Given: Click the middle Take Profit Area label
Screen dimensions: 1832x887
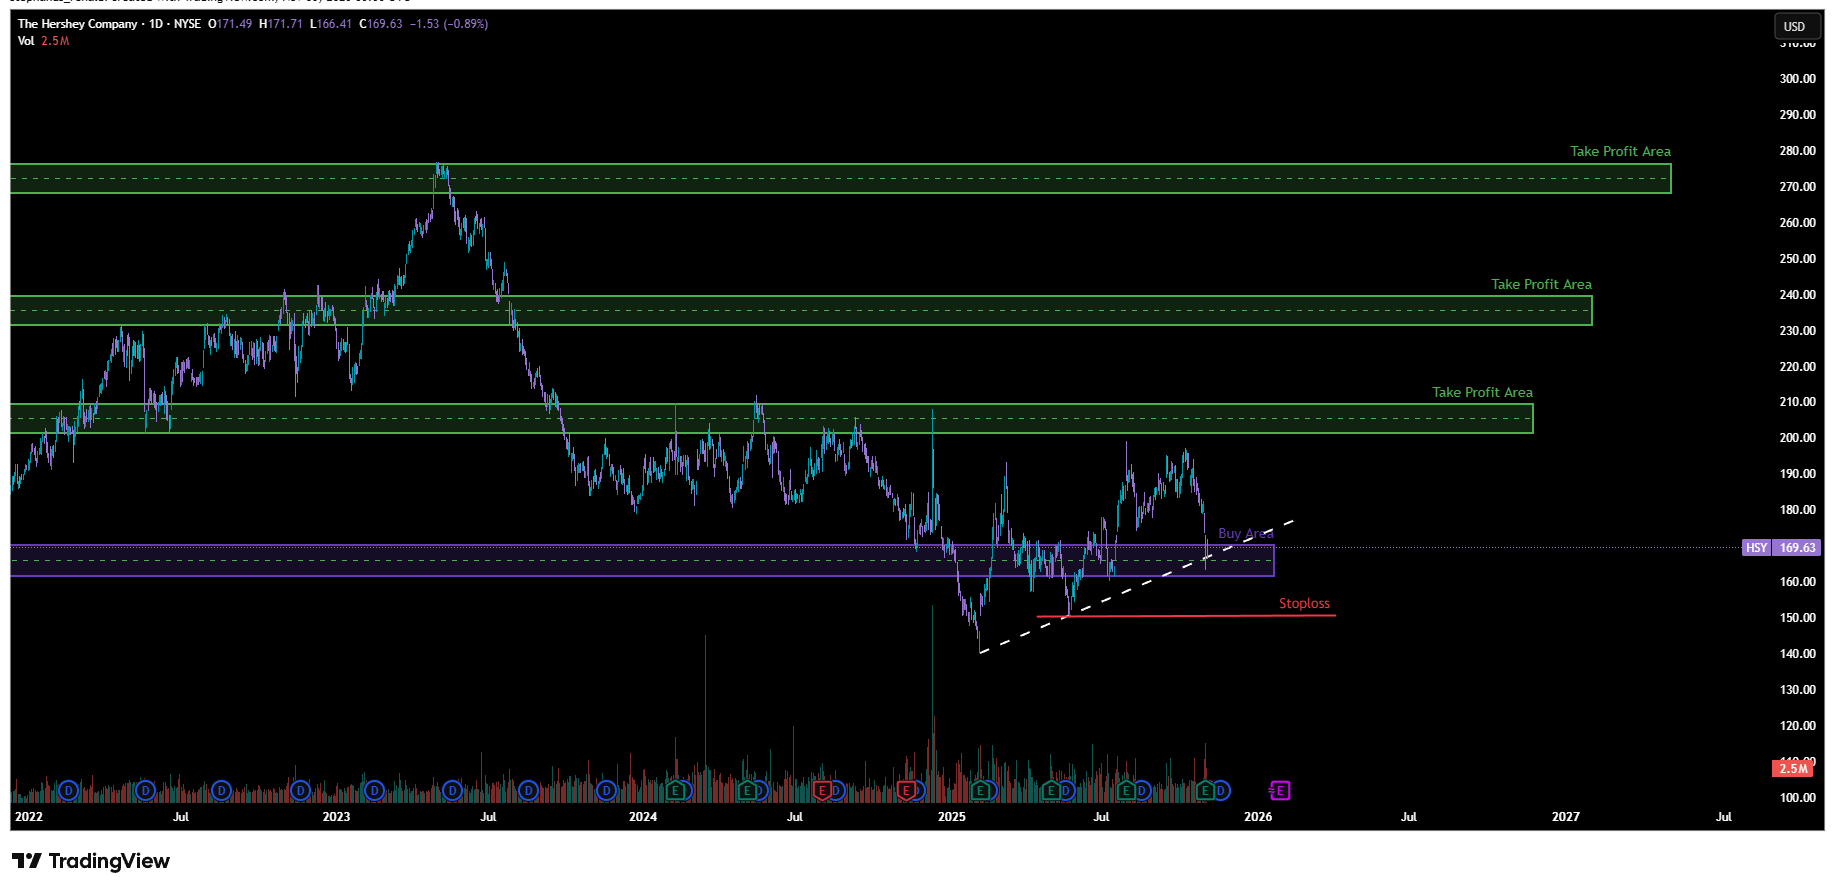Looking at the screenshot, I should click(1540, 285).
